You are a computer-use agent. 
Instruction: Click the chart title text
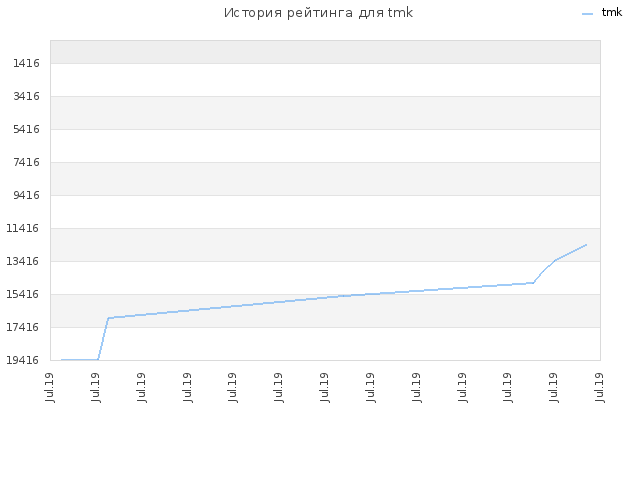(x=318, y=13)
